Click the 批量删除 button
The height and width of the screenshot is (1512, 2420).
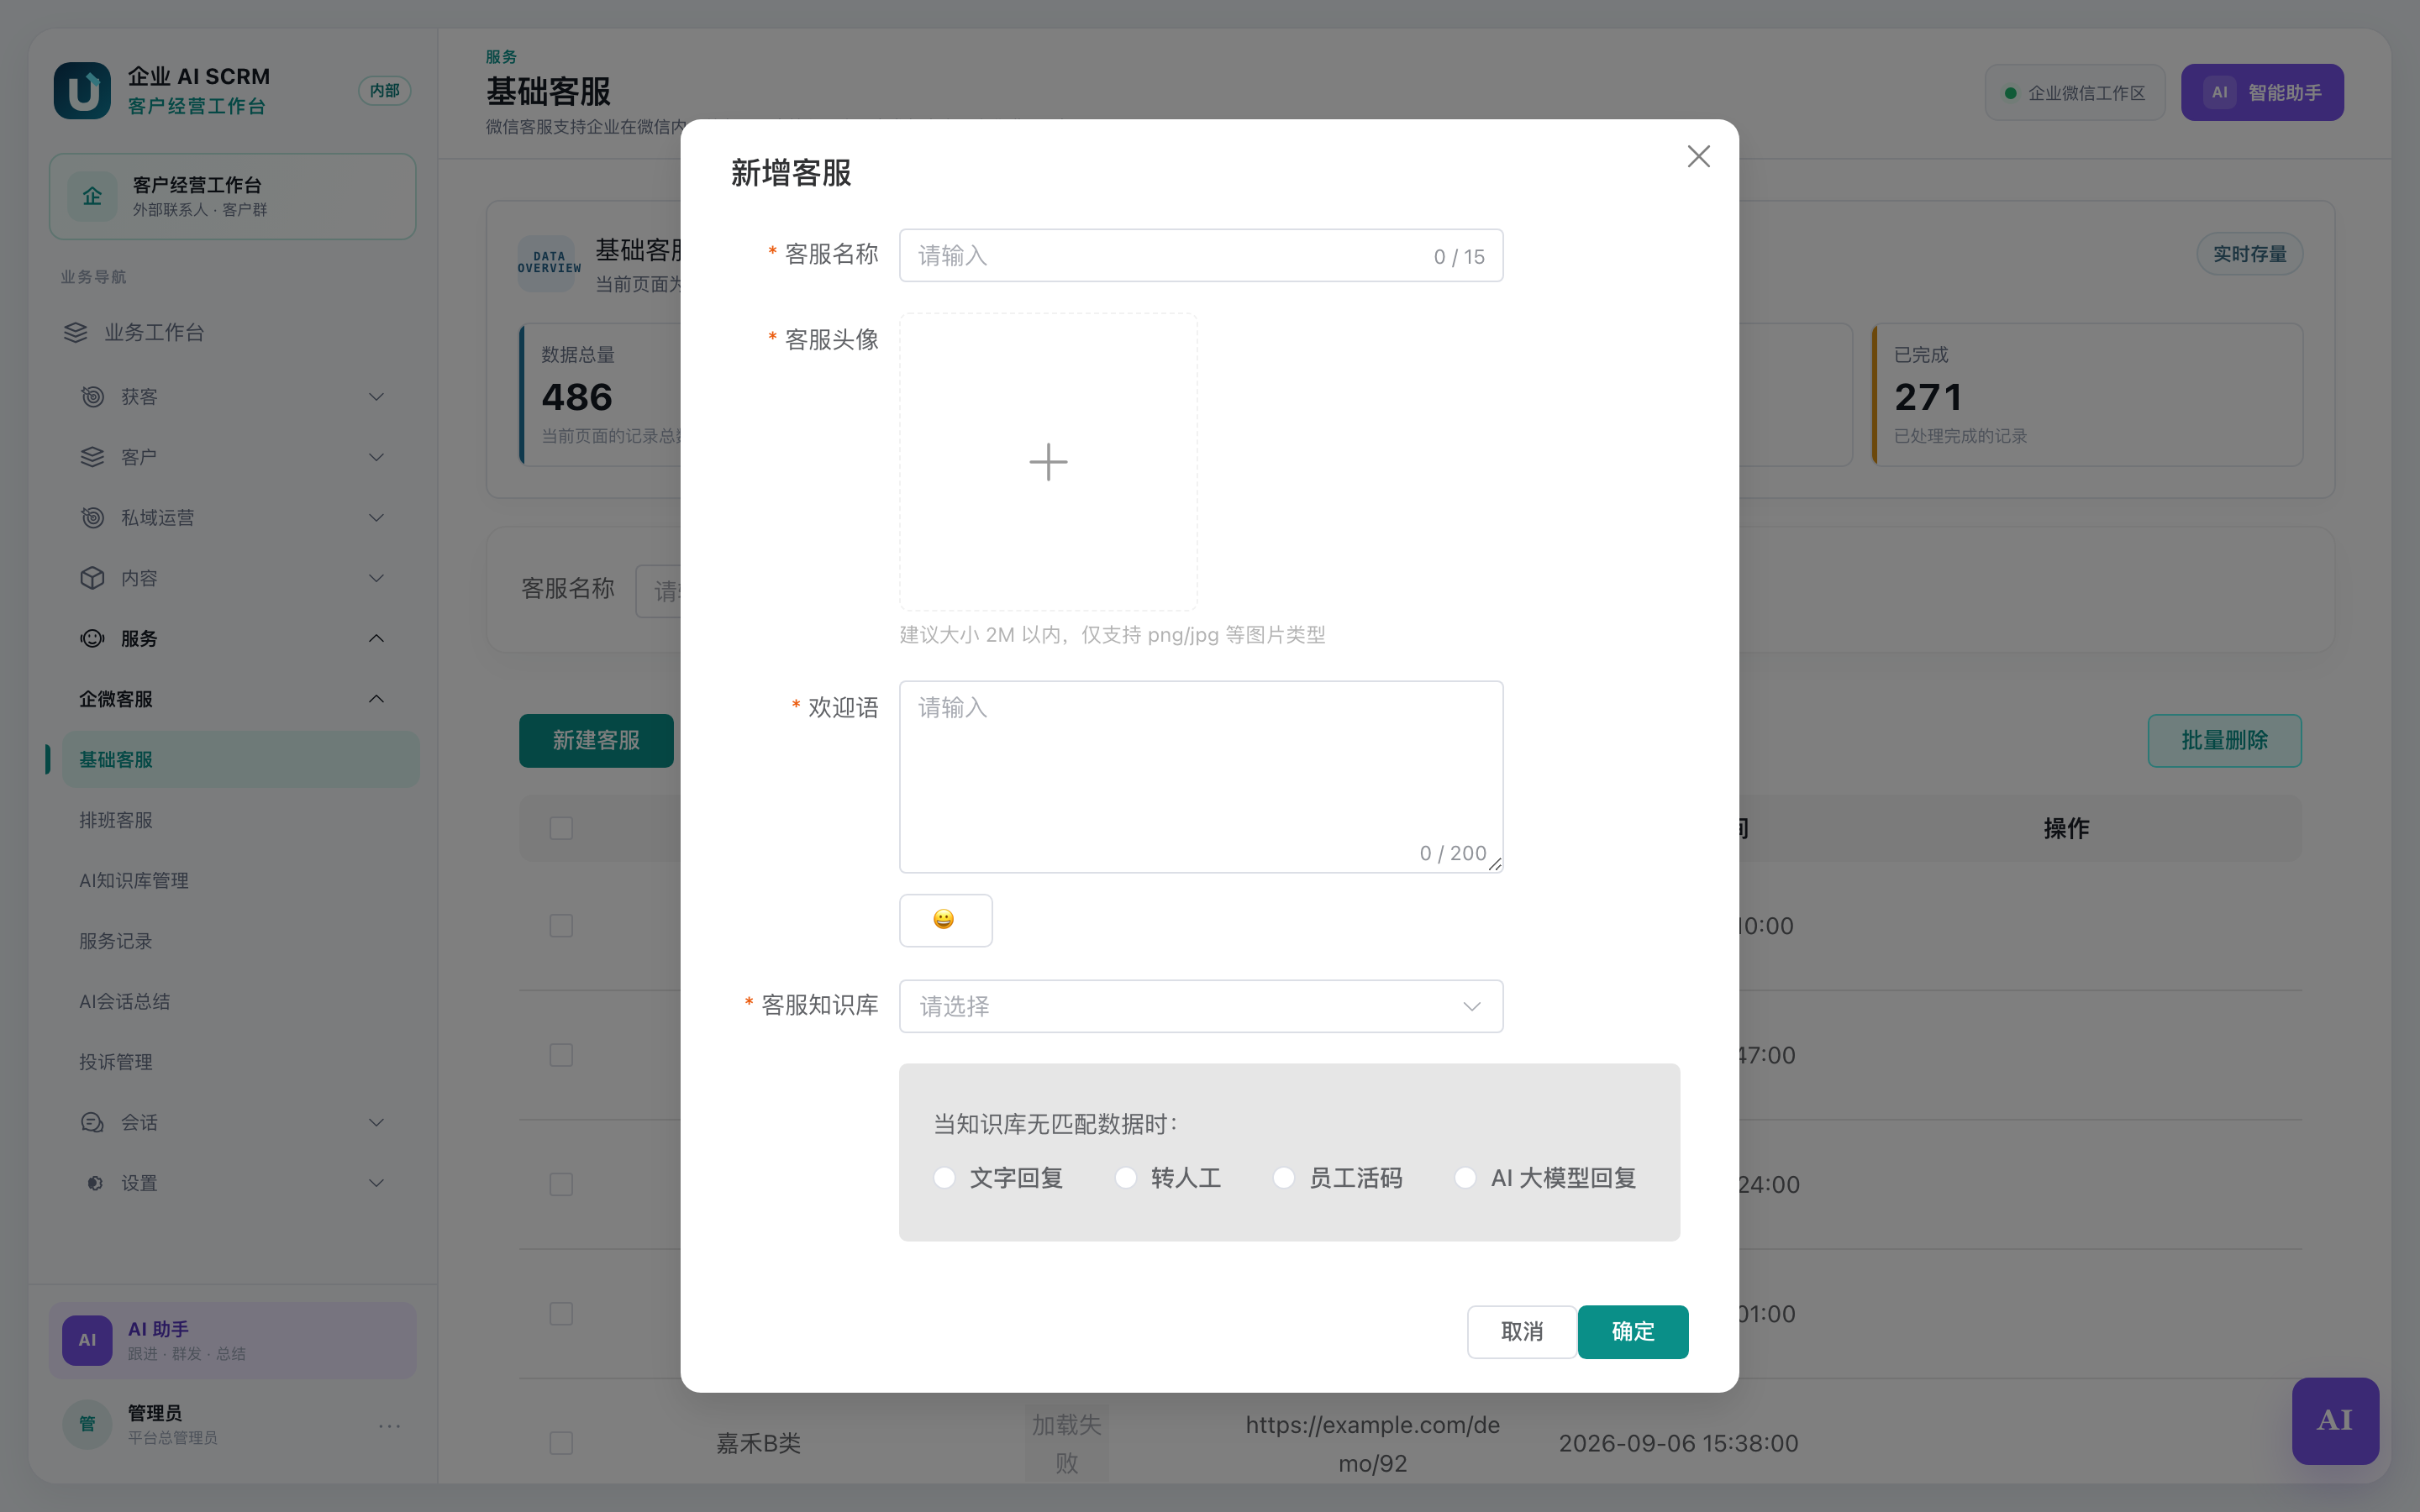(2224, 740)
